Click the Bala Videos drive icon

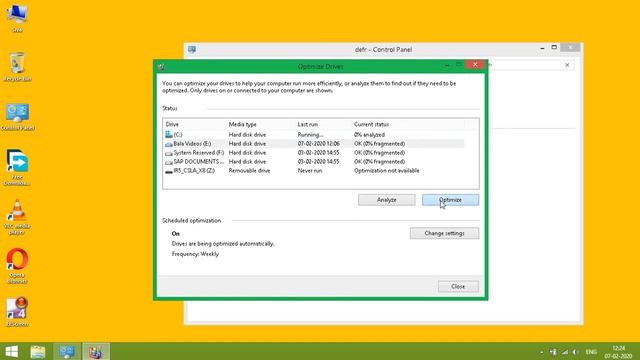click(169, 144)
